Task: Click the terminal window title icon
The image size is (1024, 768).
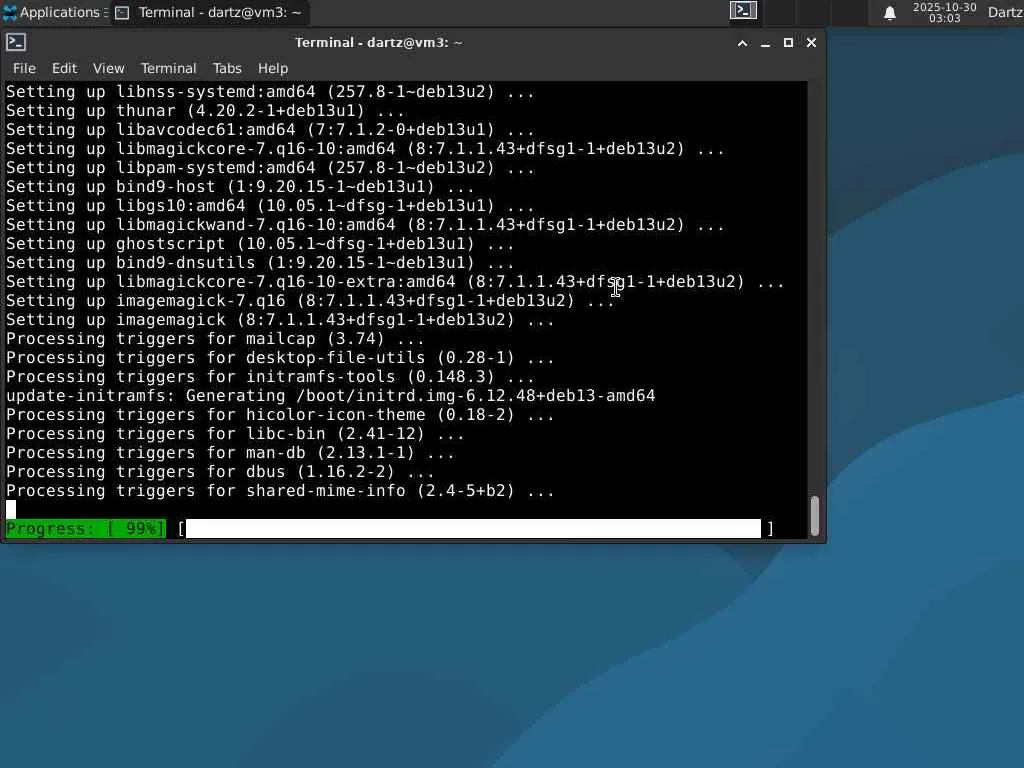Action: 16,42
